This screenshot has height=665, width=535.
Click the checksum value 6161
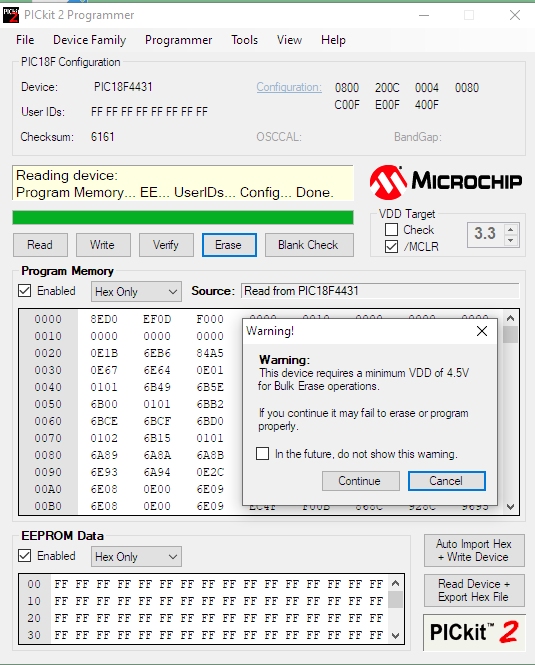[103, 137]
